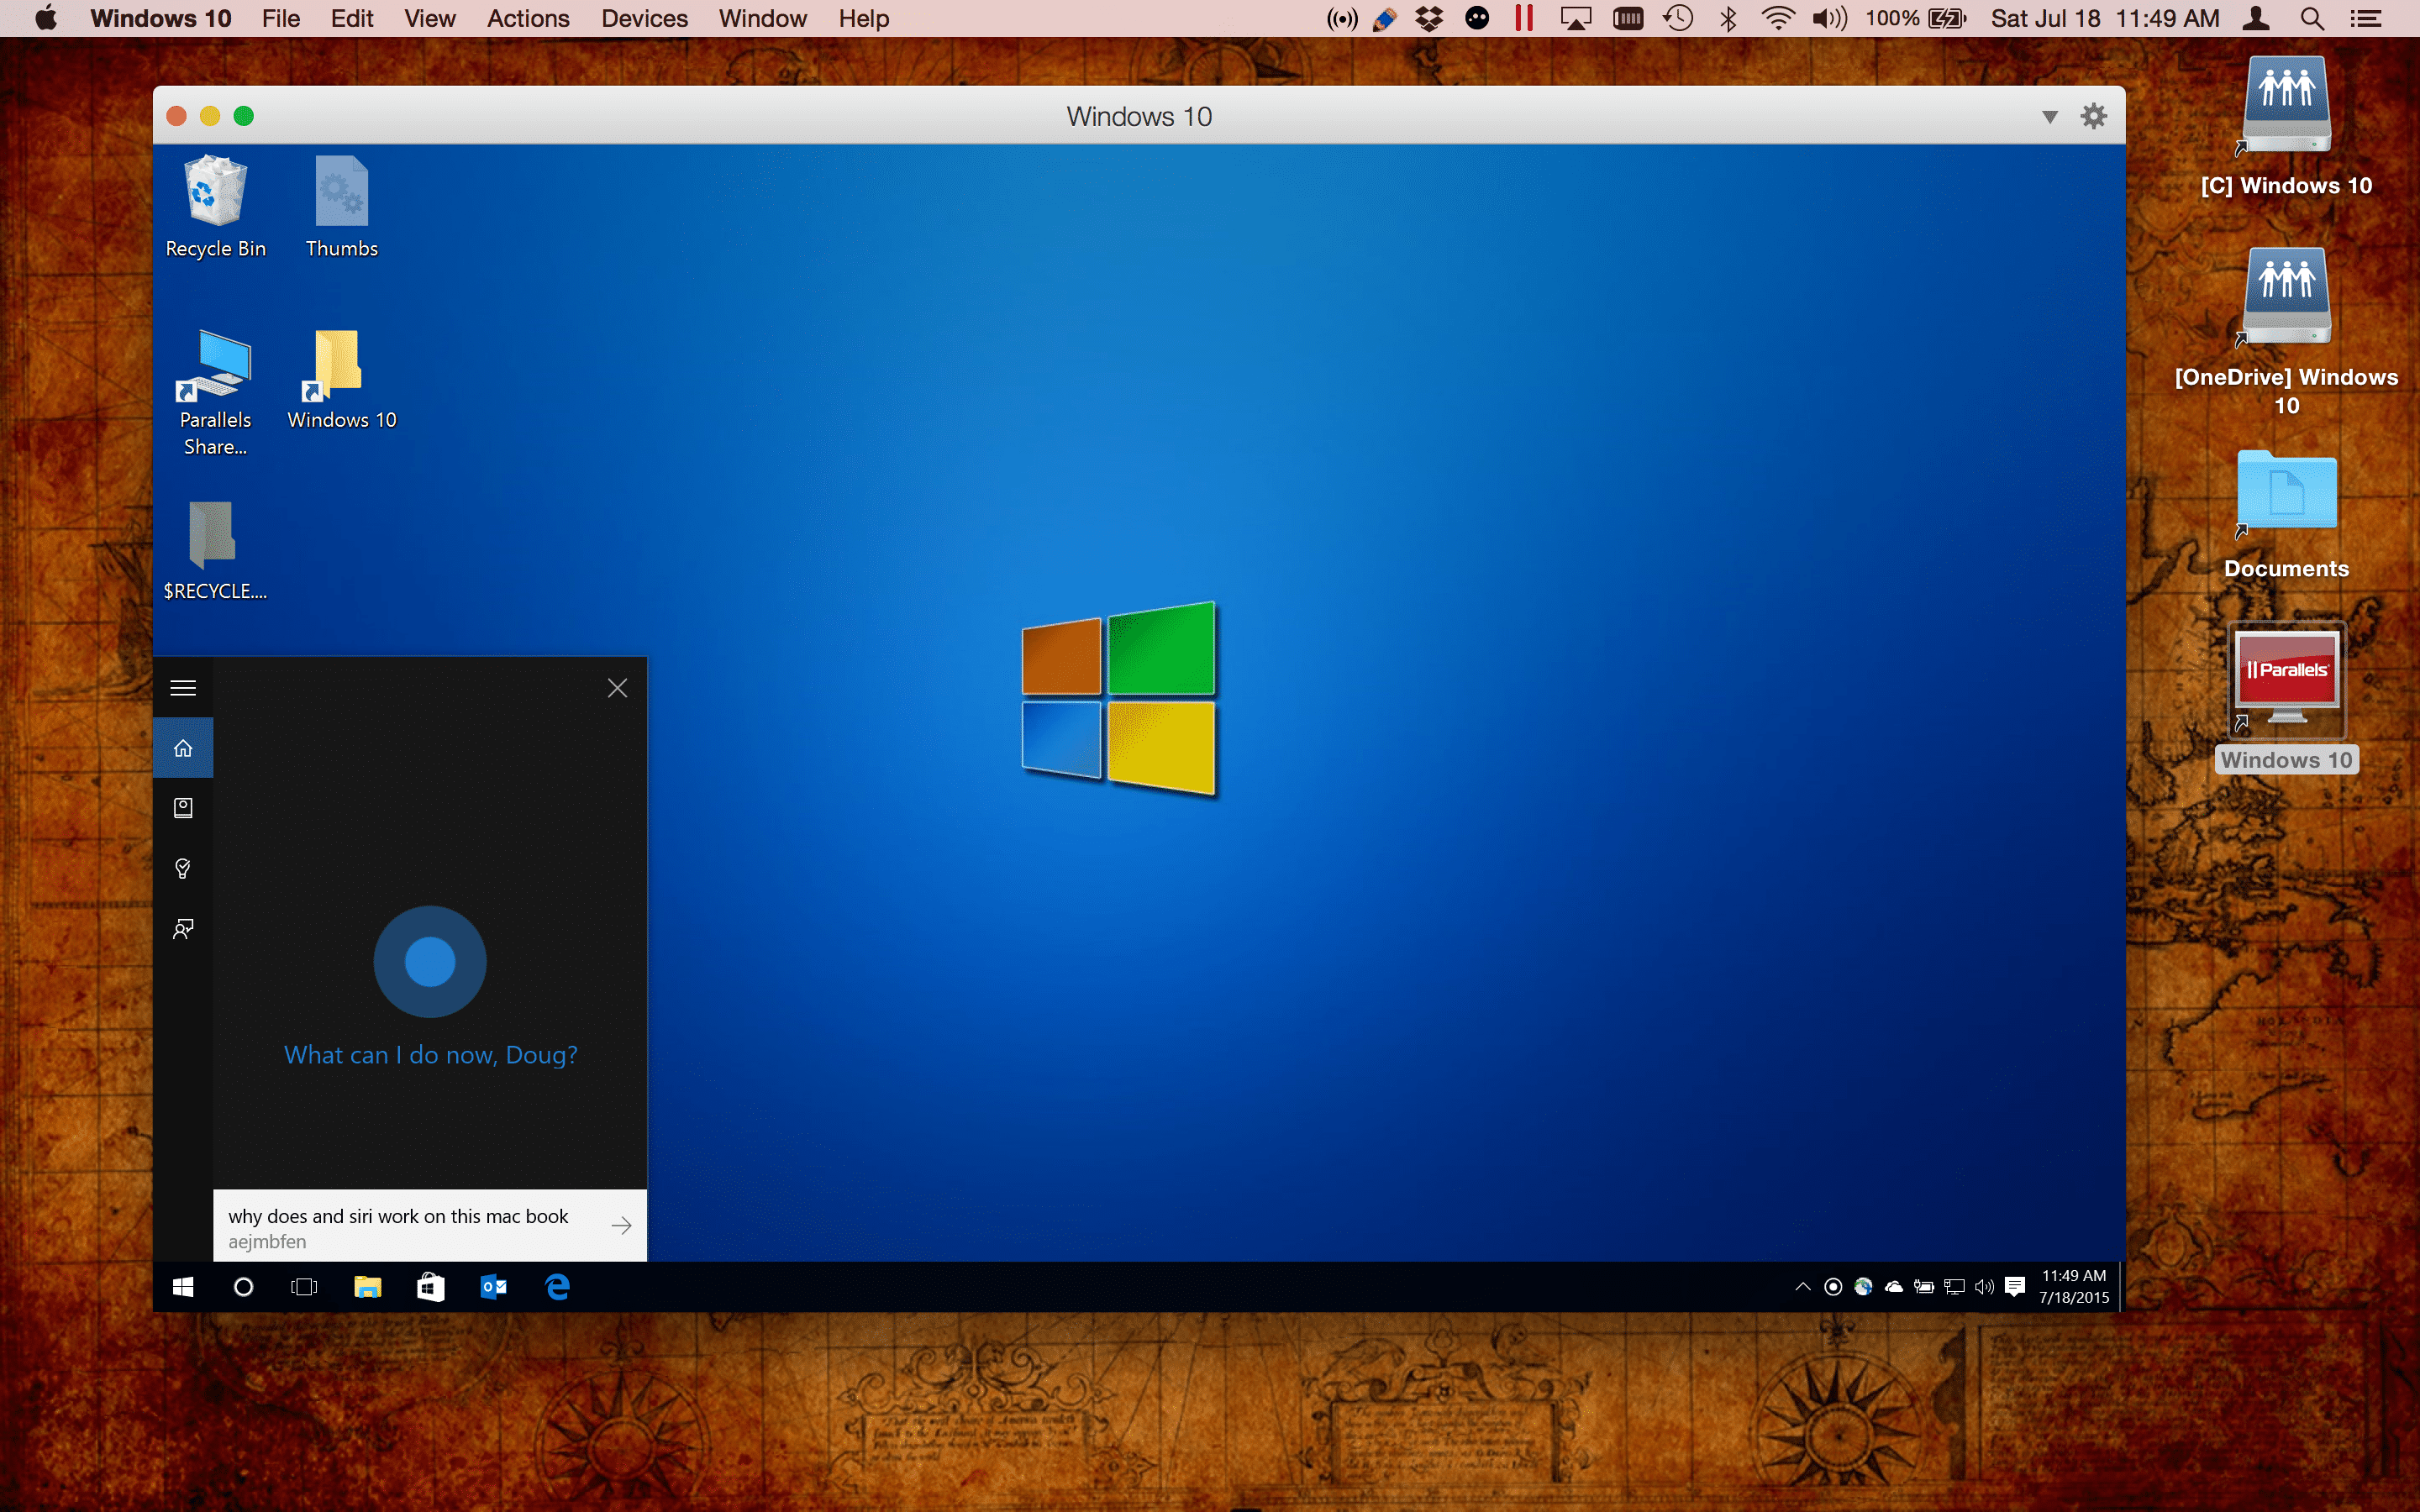The image size is (2420, 1512).
Task: Click Cortana circle icon on taskbar
Action: 243,1287
